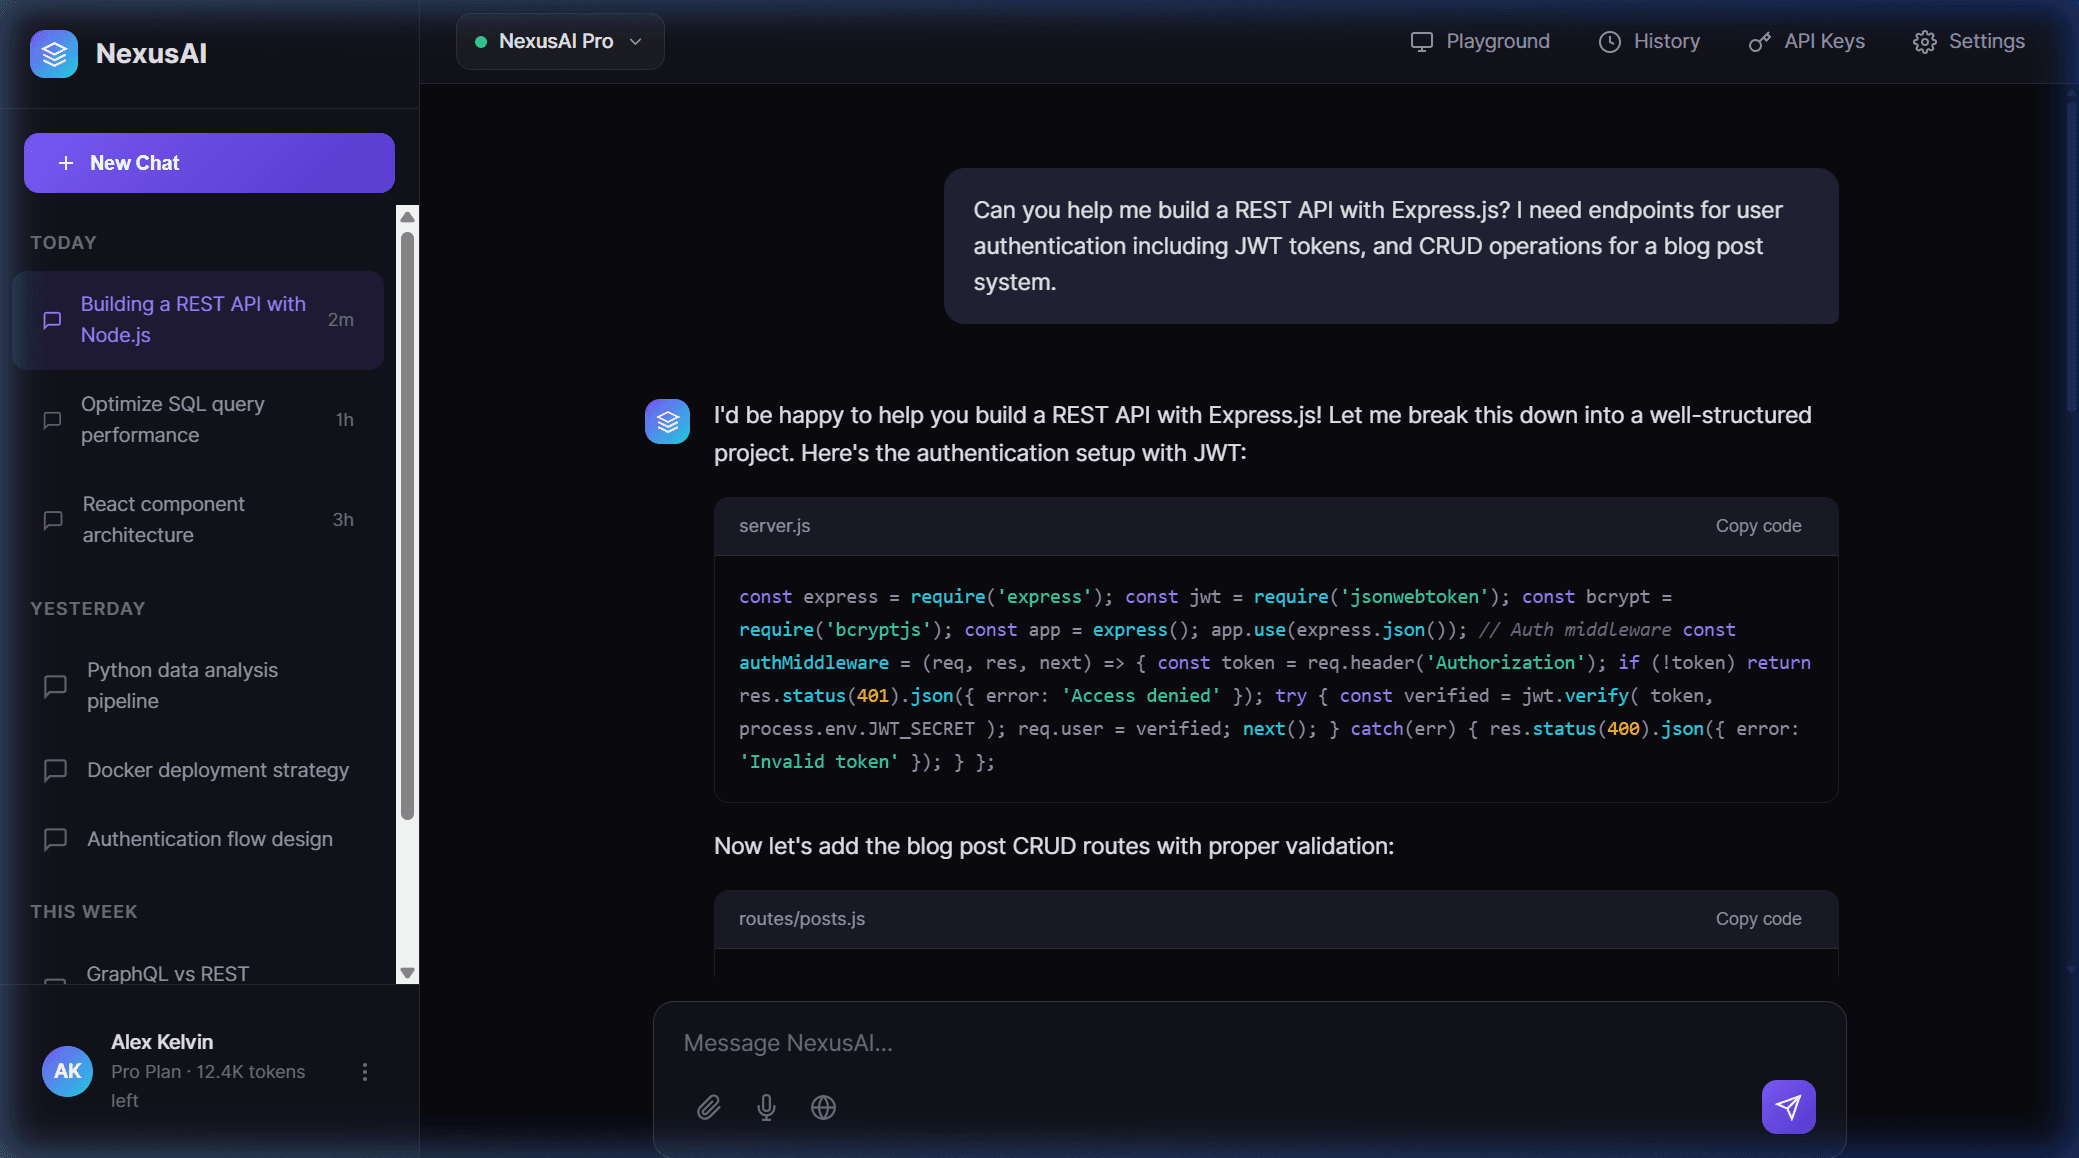2079x1158 pixels.
Task: Open the Docker deployment strategy conversation
Action: pos(218,770)
